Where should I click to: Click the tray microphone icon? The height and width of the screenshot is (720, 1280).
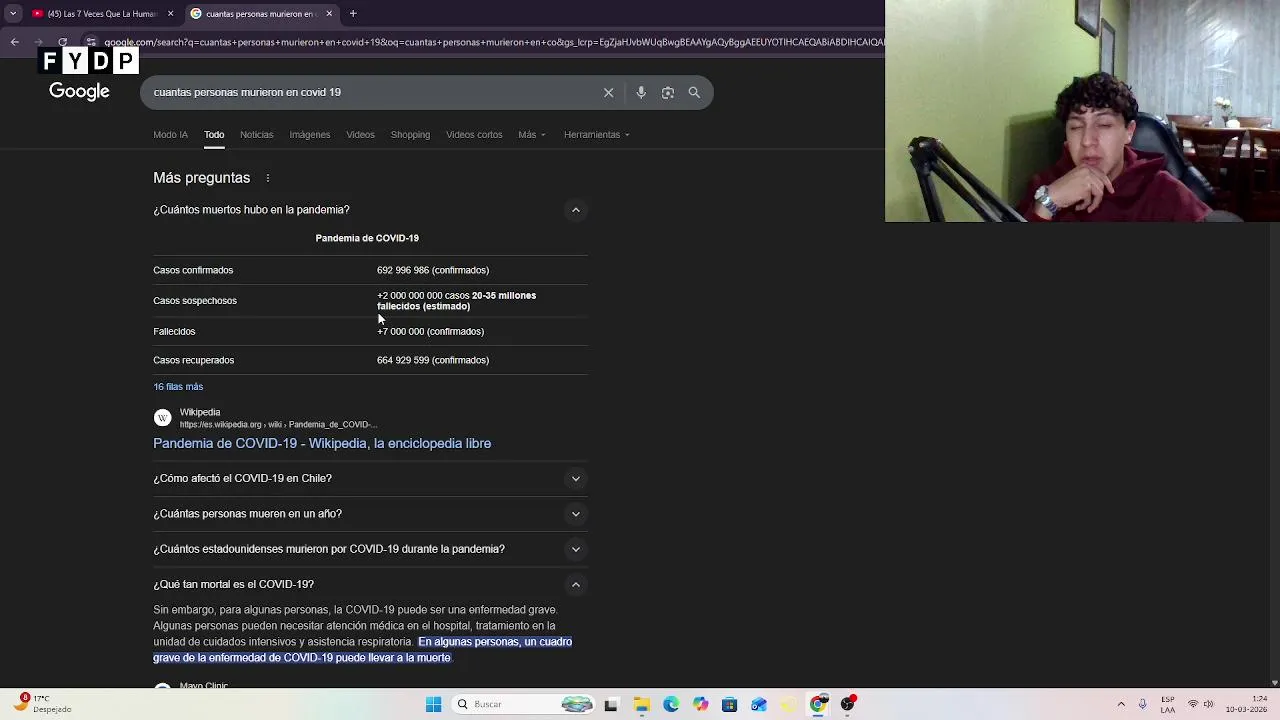coord(1142,704)
